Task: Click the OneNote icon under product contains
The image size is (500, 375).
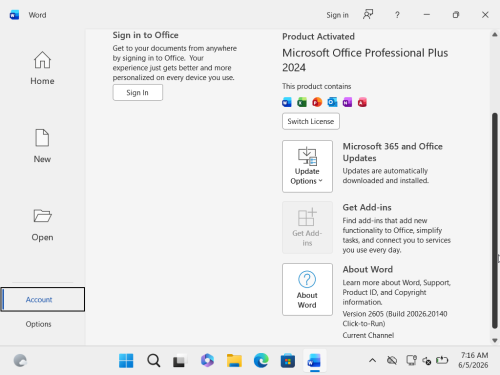Action: (347, 102)
